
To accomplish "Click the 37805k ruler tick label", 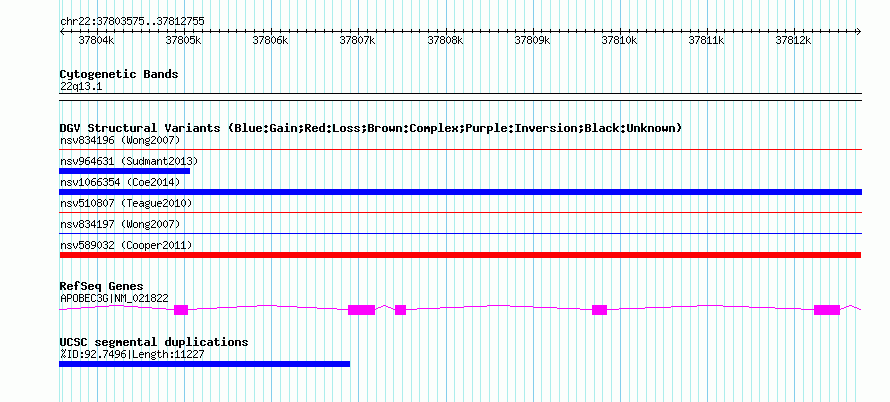I will (184, 40).
